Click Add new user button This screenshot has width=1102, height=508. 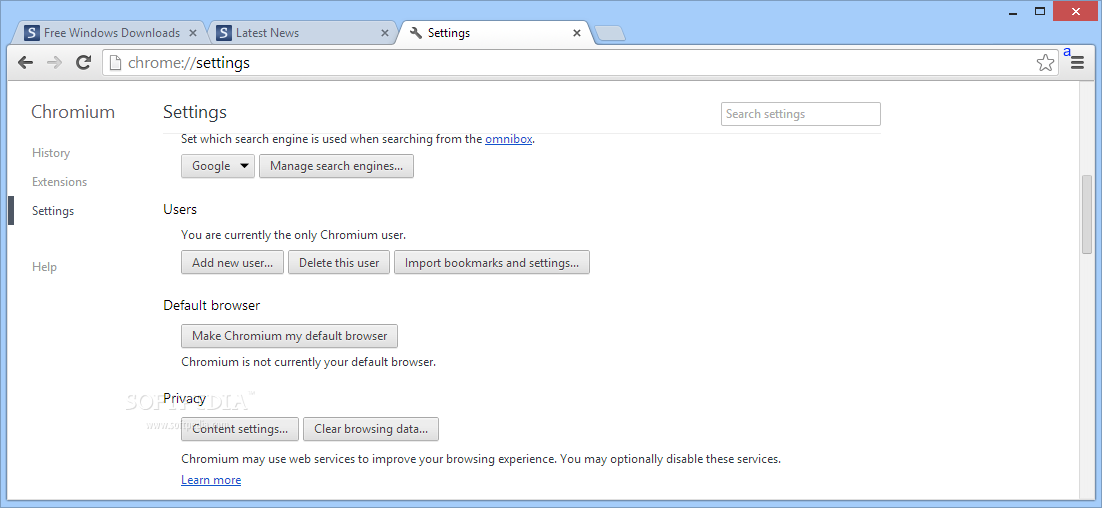tap(233, 263)
